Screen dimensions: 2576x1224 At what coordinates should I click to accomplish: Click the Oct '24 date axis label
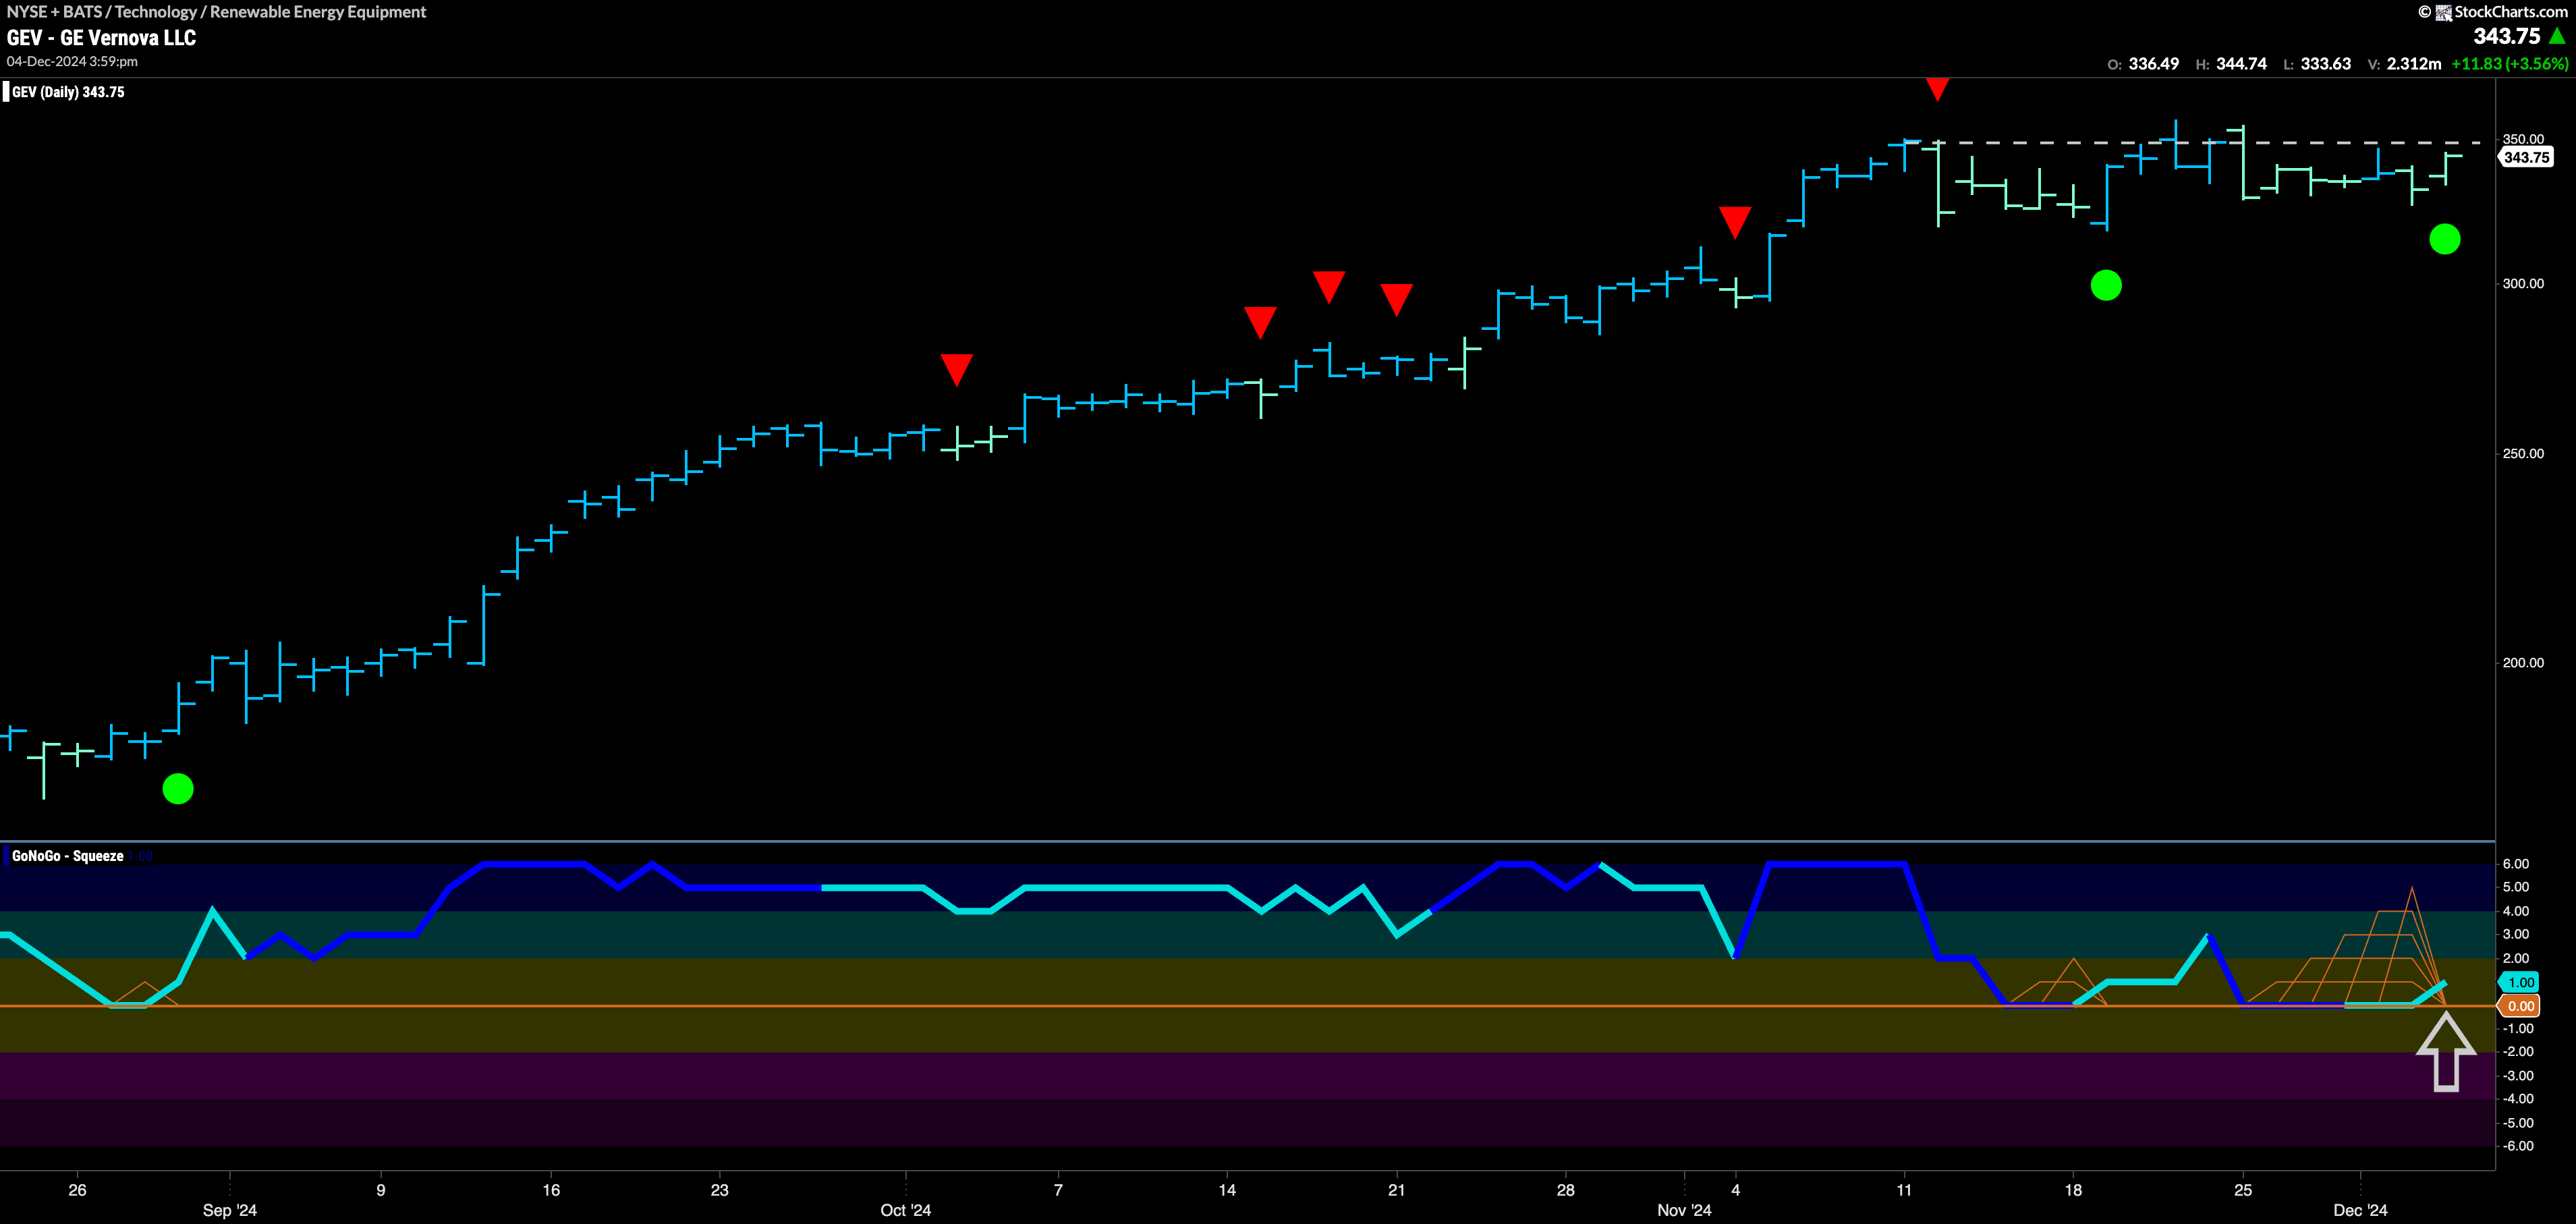pyautogui.click(x=906, y=1210)
